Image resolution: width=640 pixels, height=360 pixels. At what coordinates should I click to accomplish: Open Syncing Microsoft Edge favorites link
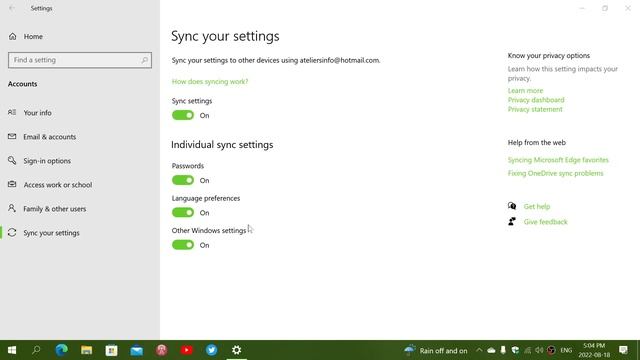pos(558,160)
